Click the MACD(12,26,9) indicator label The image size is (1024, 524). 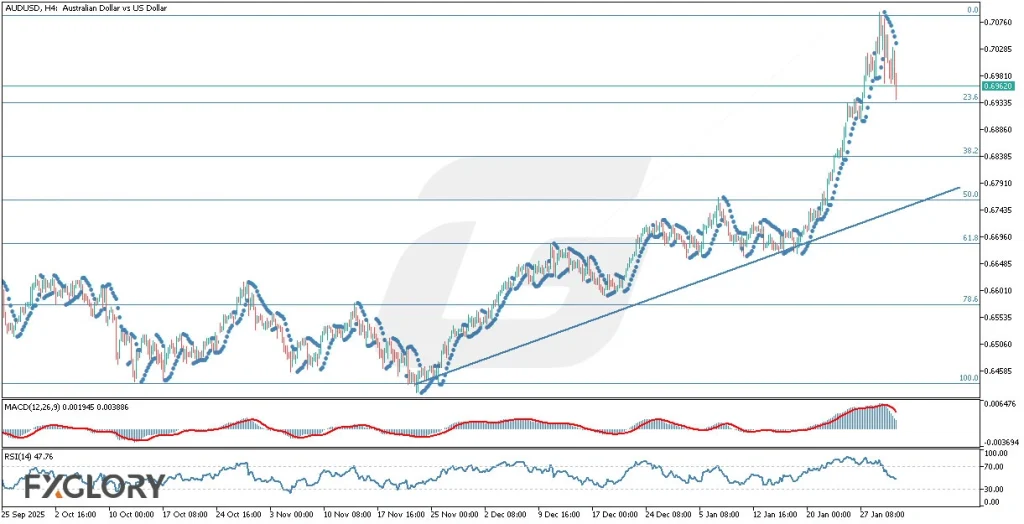[x=66, y=406]
